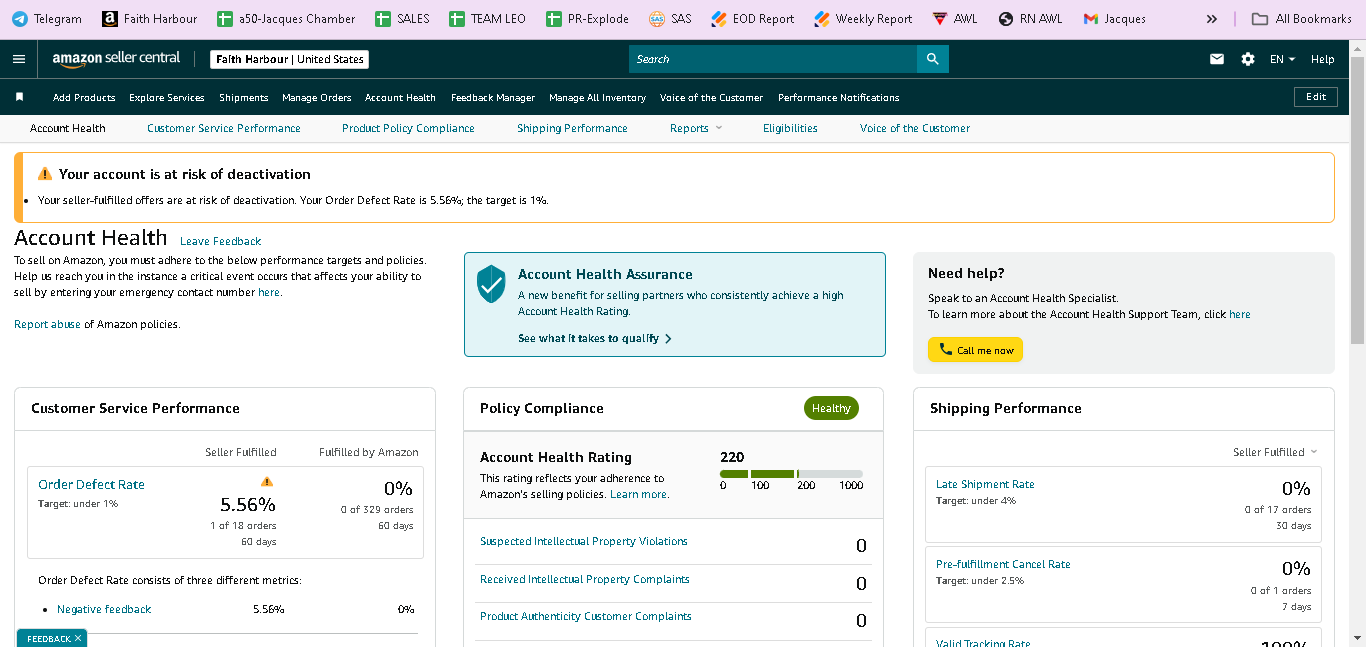Image resolution: width=1366 pixels, height=647 pixels.
Task: Click Add Products in the top menu
Action: pyautogui.click(x=84, y=97)
